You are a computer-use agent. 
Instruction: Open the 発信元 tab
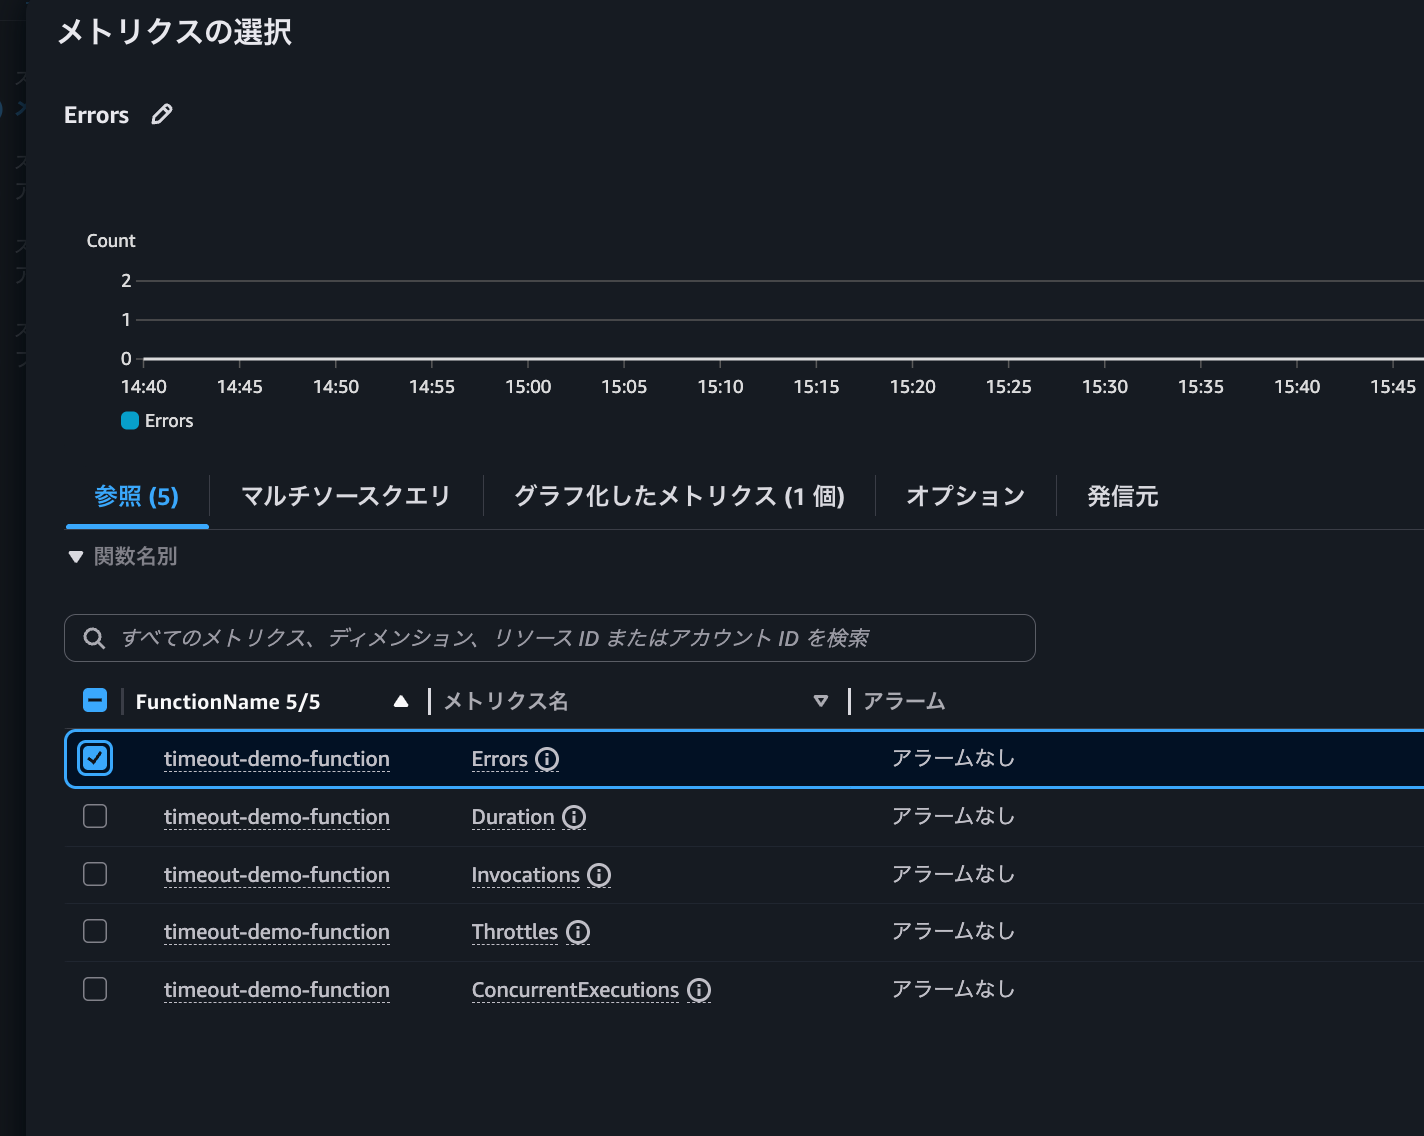(1122, 495)
